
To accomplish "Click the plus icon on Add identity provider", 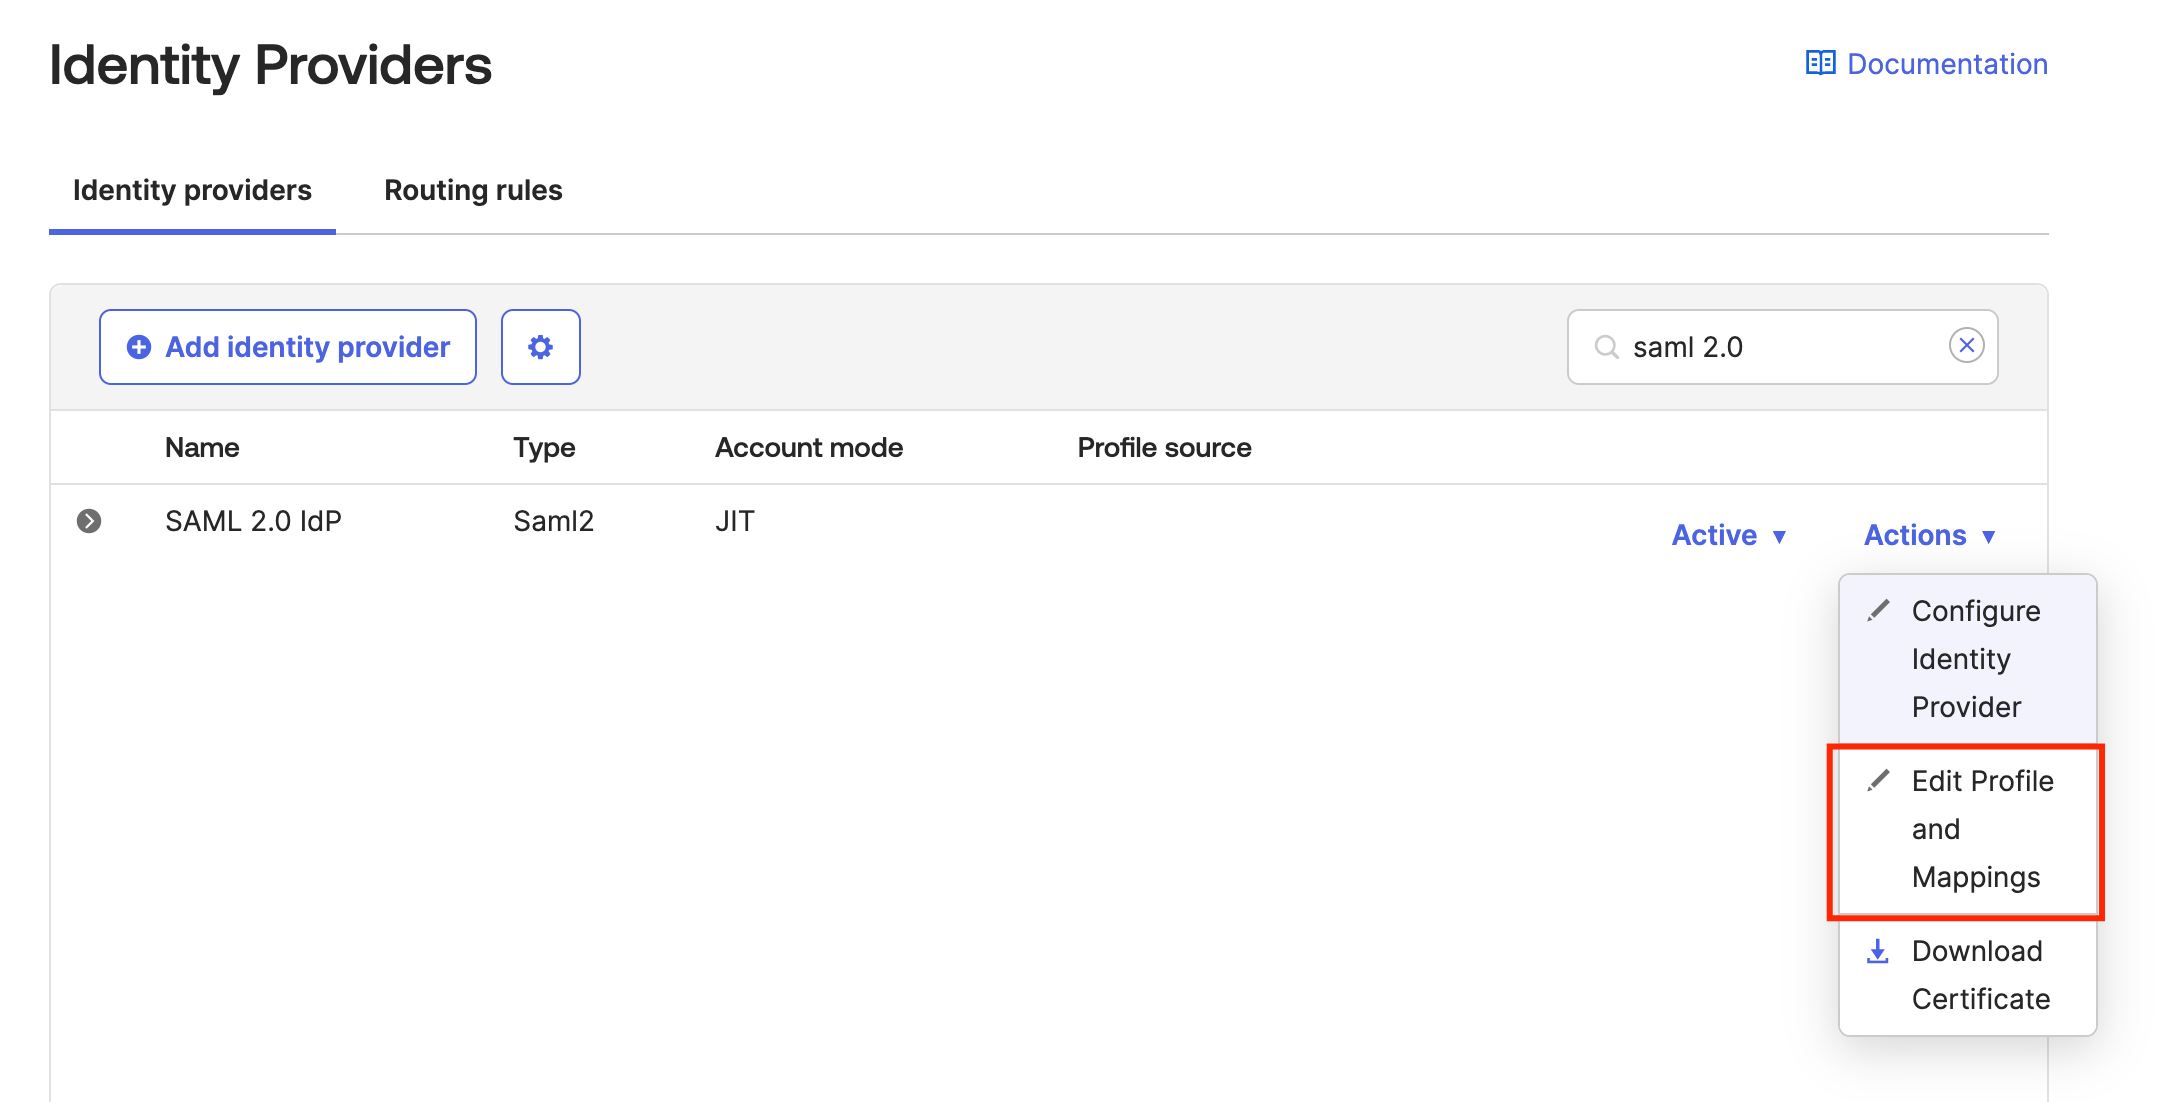I will [139, 347].
